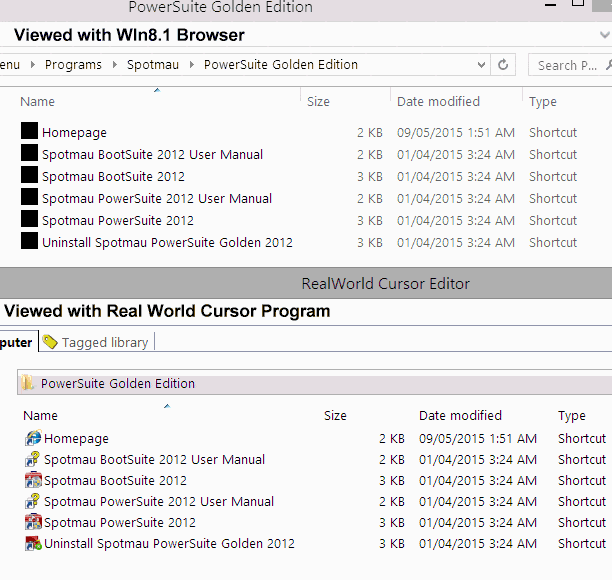Click the Homepage Internet Explorer shortcut icon

33,438
